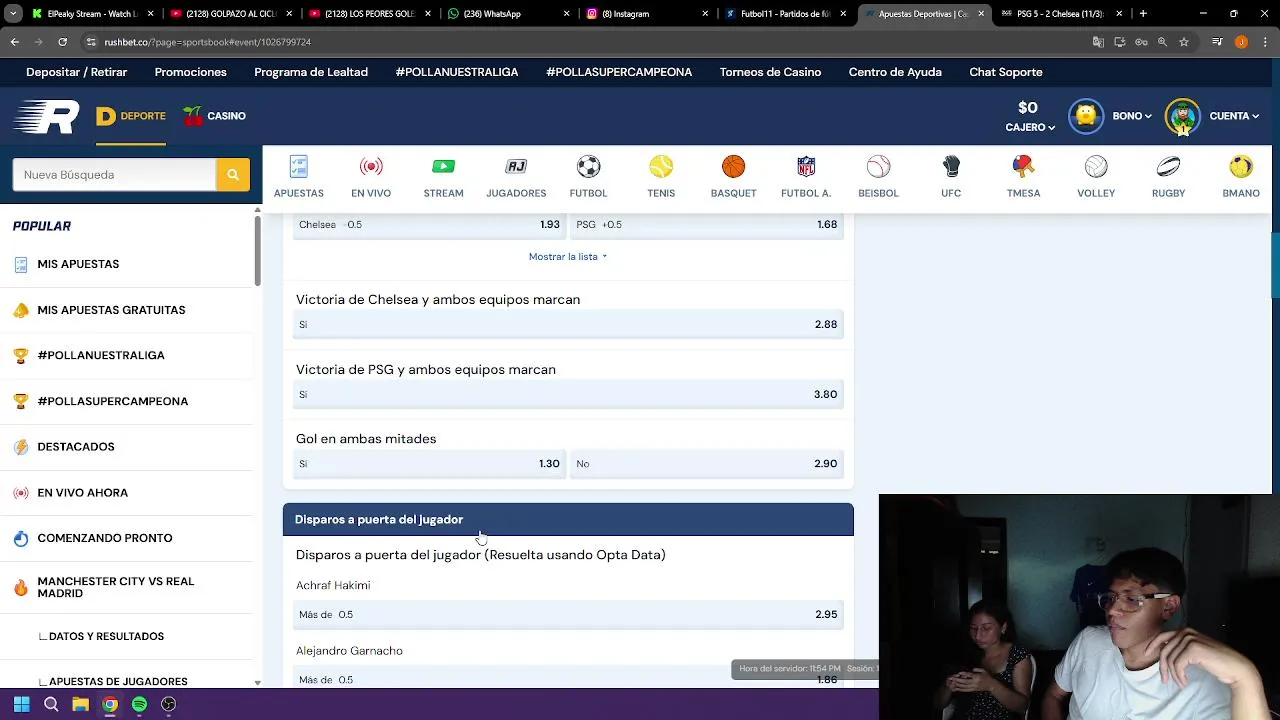Open Torneos de Casino
The image size is (1280, 720).
coord(770,72)
